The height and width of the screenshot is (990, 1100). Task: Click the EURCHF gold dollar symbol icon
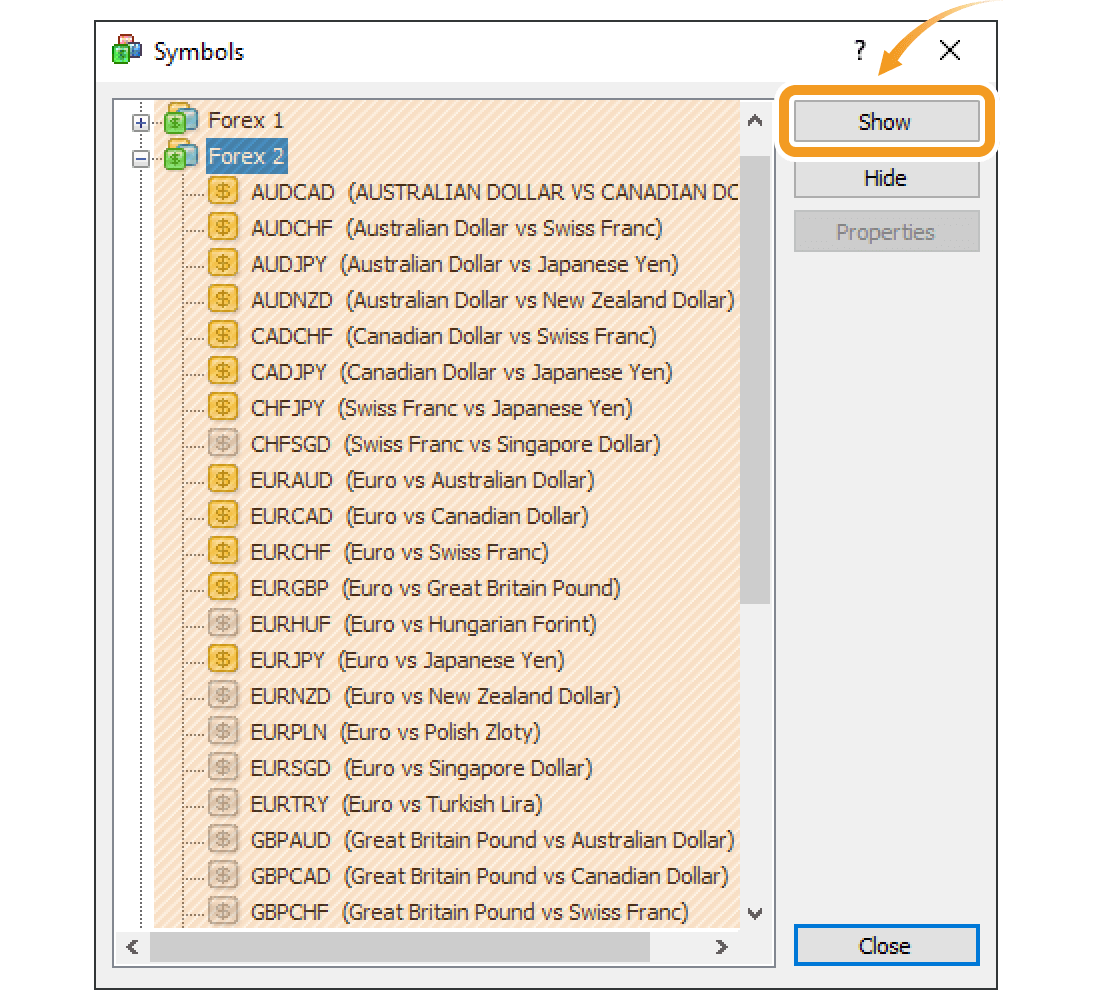[x=223, y=551]
